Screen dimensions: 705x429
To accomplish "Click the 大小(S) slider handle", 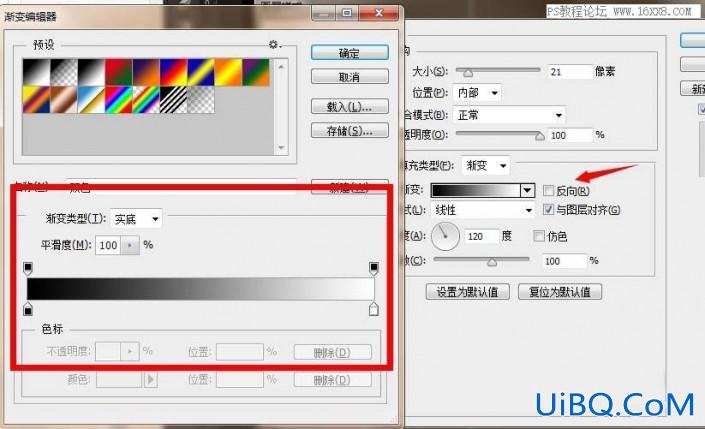I will [468, 72].
